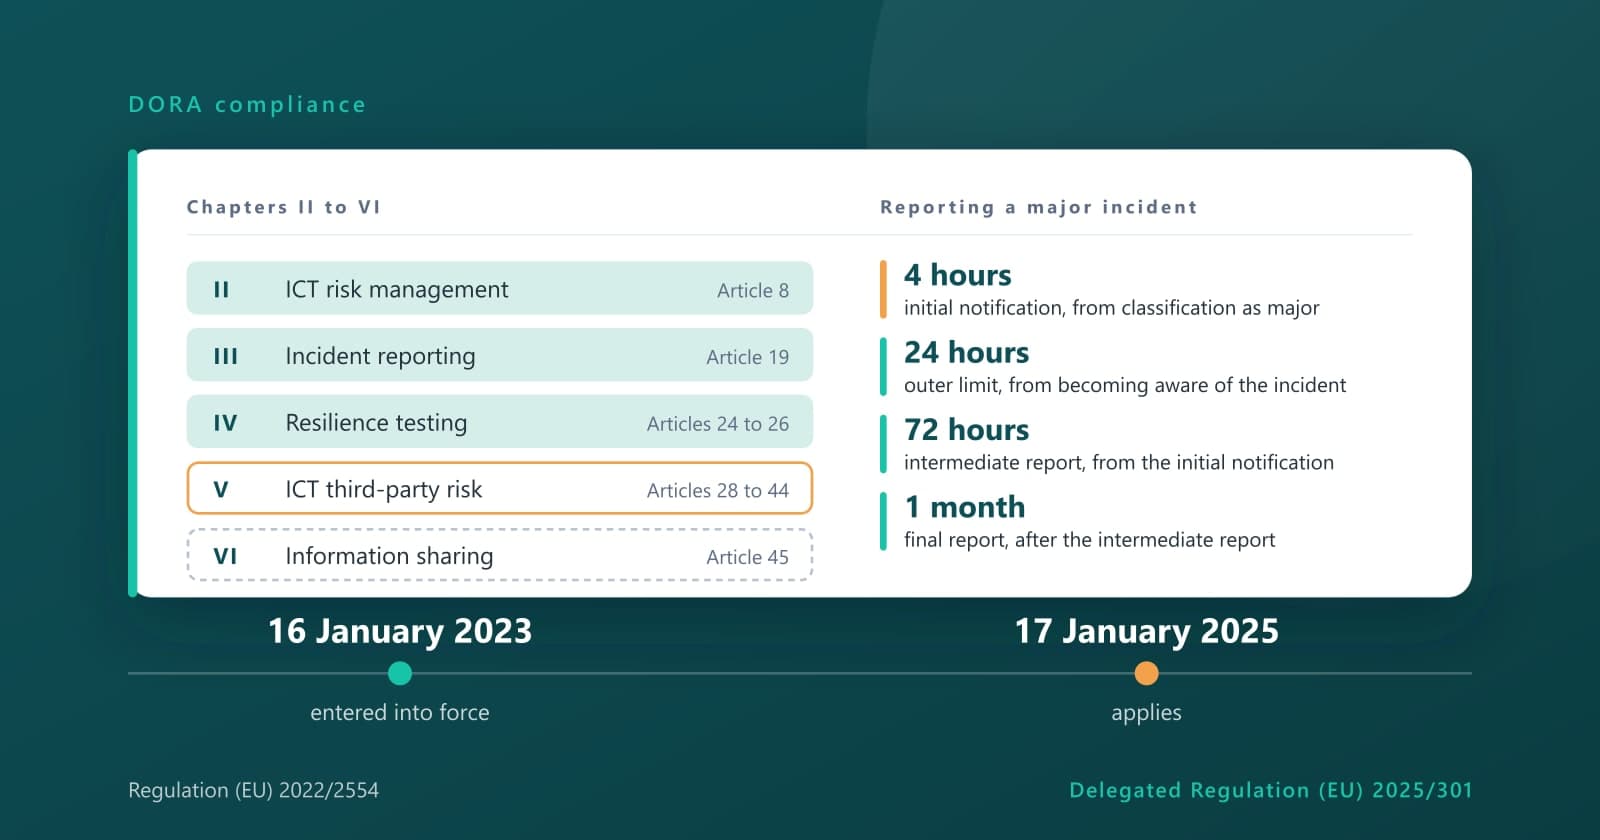Select the dashed Information sharing row
This screenshot has height=840, width=1600.
[500, 556]
